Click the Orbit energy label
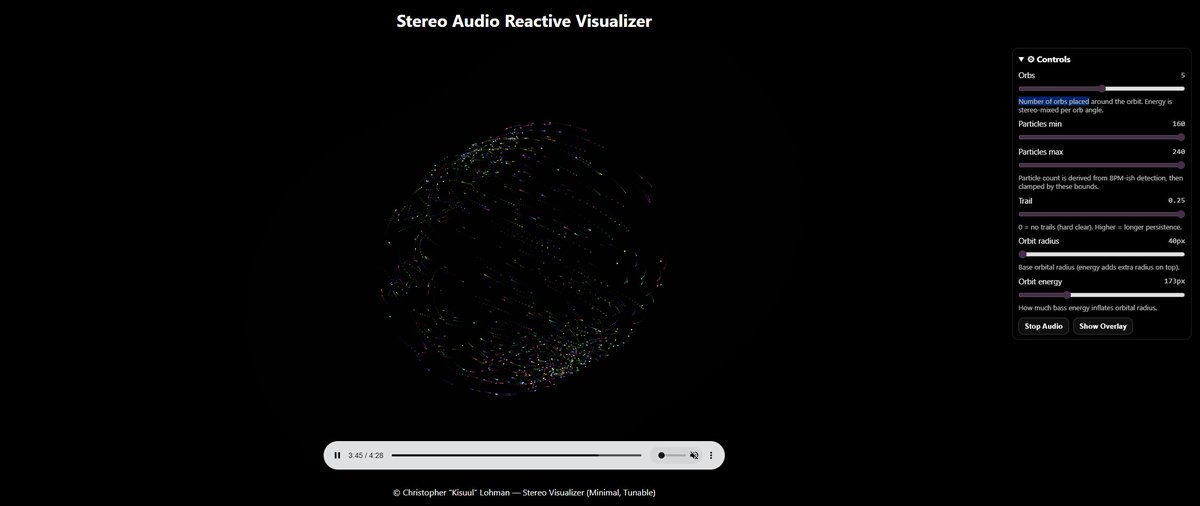Image resolution: width=1200 pixels, height=506 pixels. [1040, 281]
